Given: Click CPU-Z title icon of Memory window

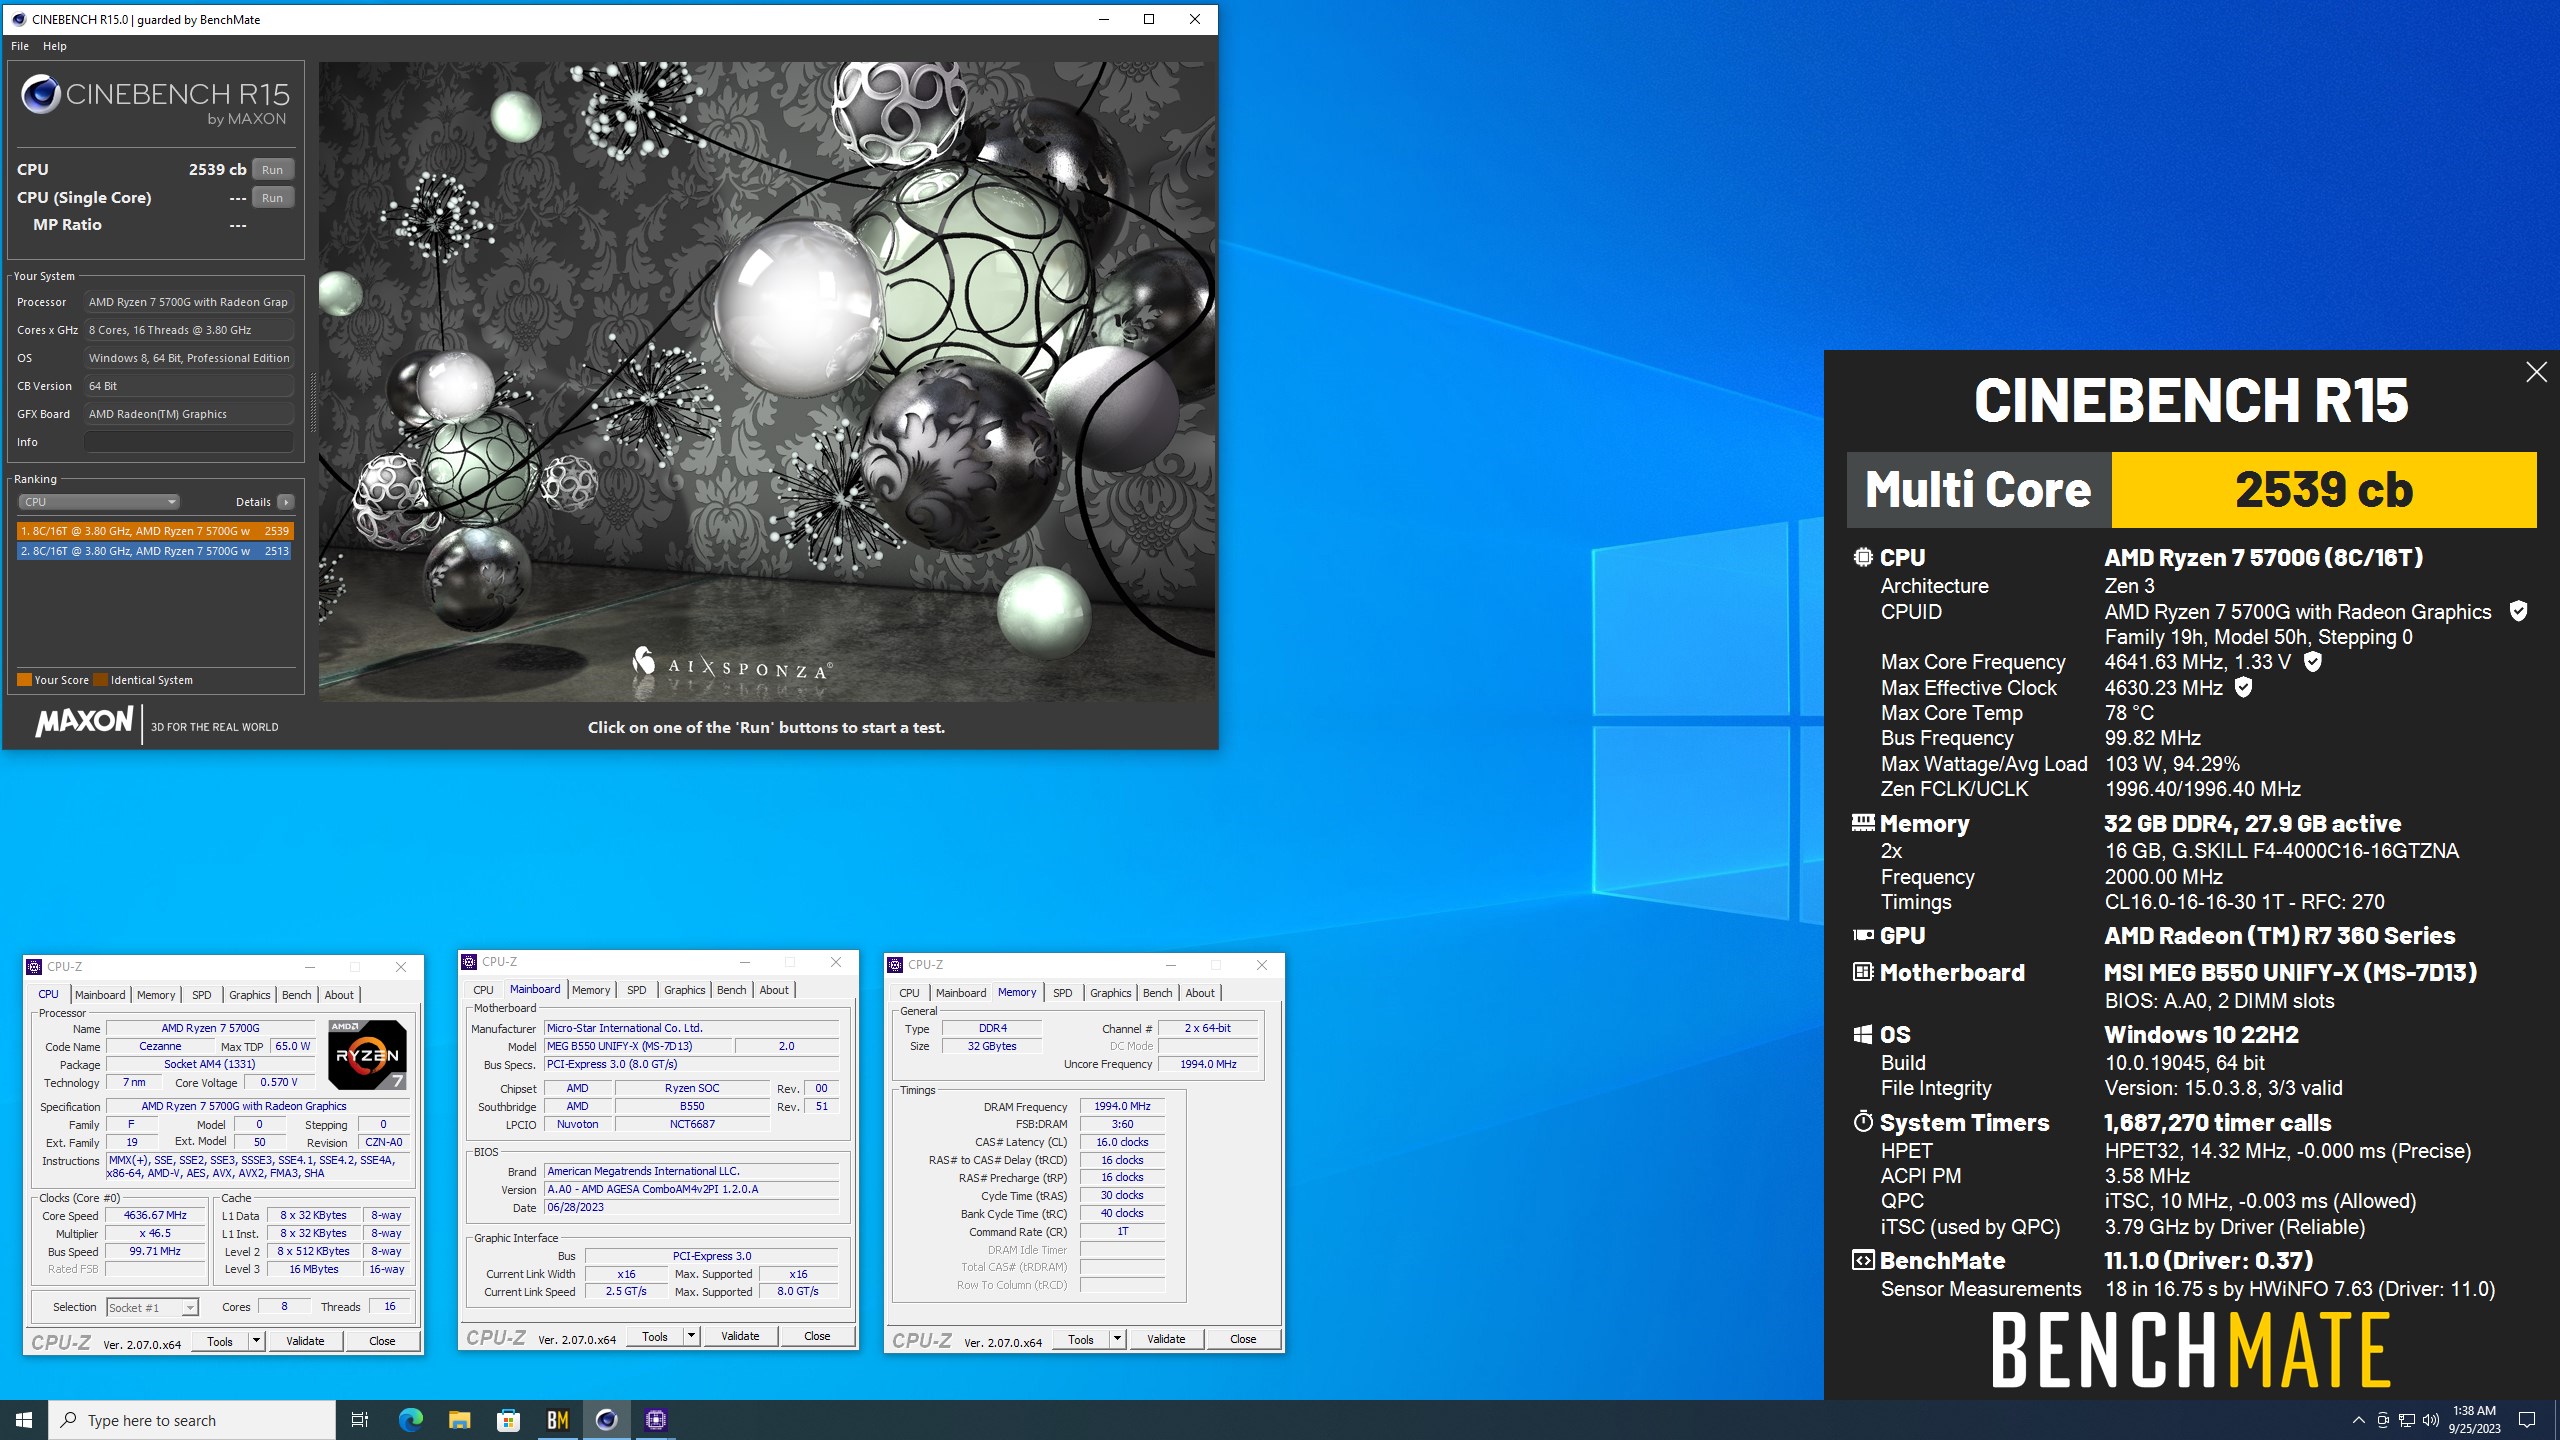Looking at the screenshot, I should 895,965.
